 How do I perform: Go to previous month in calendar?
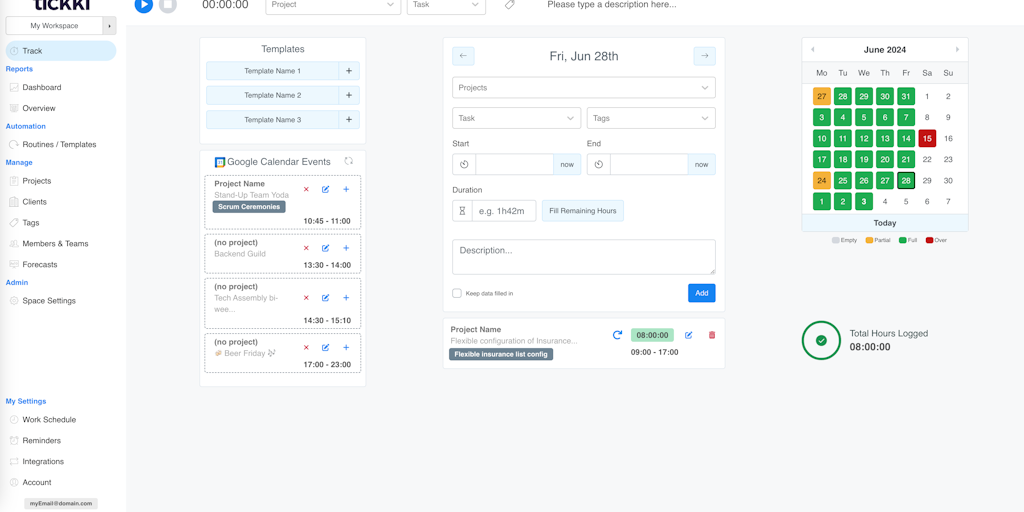click(812, 50)
